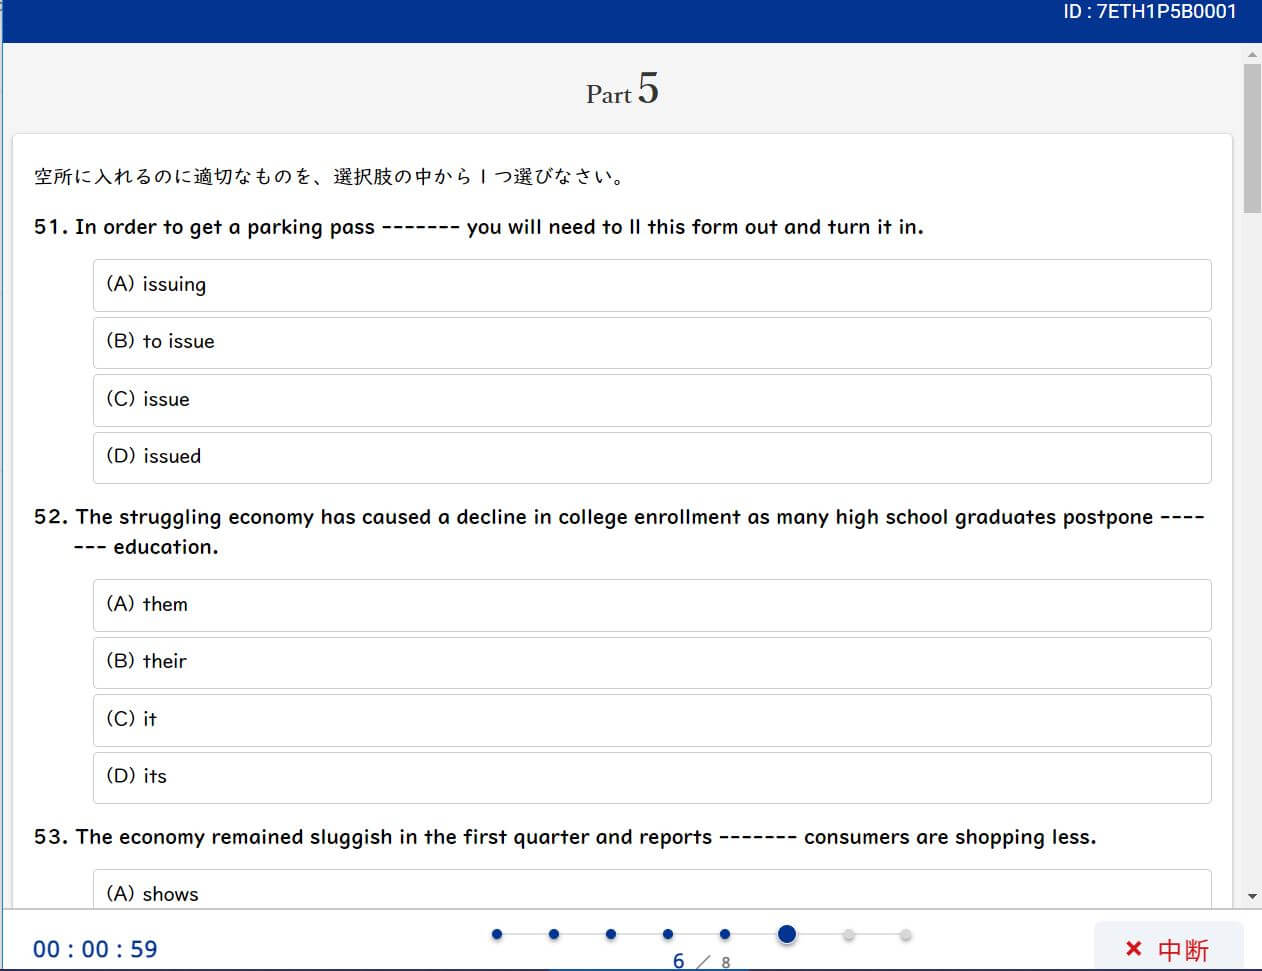Select answer (B) to issue

[652, 343]
